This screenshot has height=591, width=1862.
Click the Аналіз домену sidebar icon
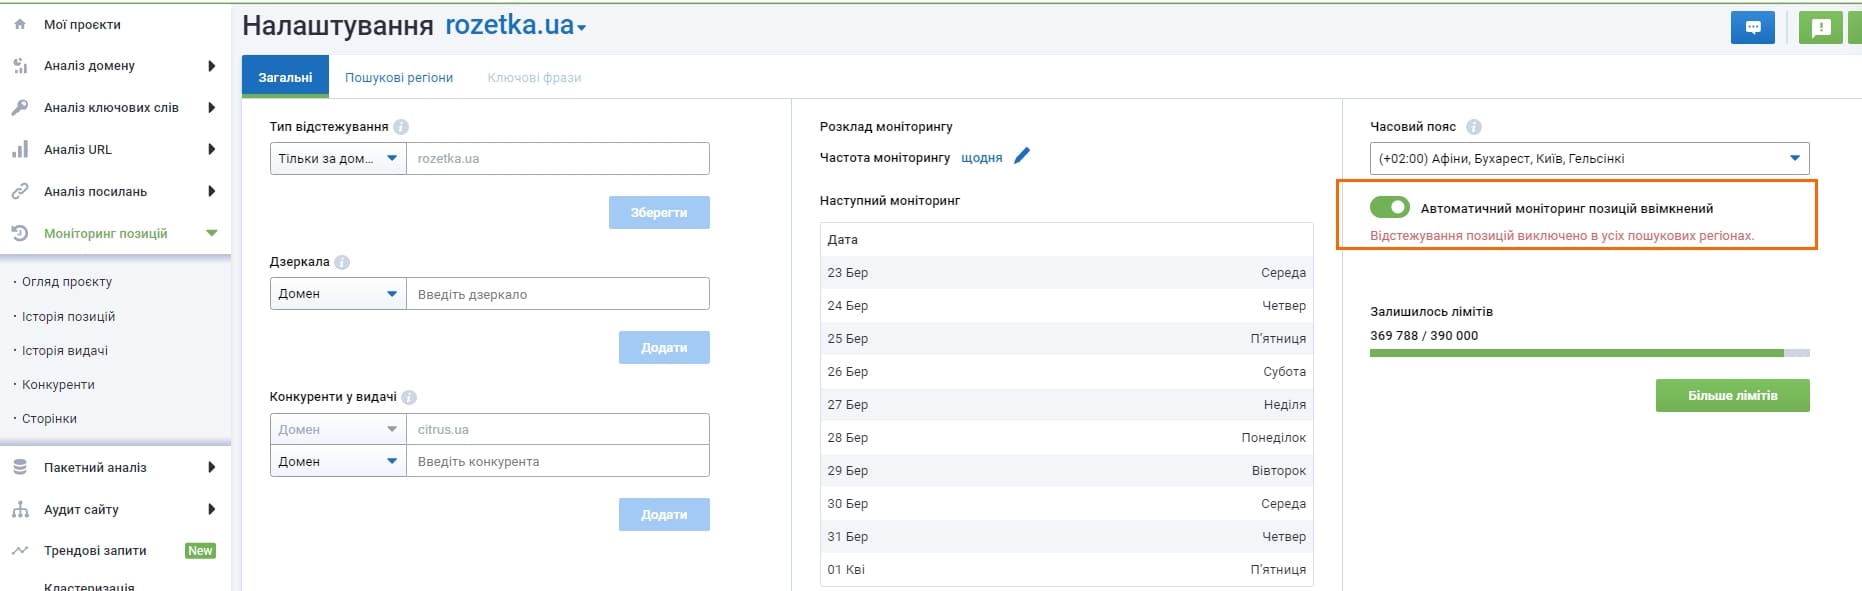tap(20, 66)
